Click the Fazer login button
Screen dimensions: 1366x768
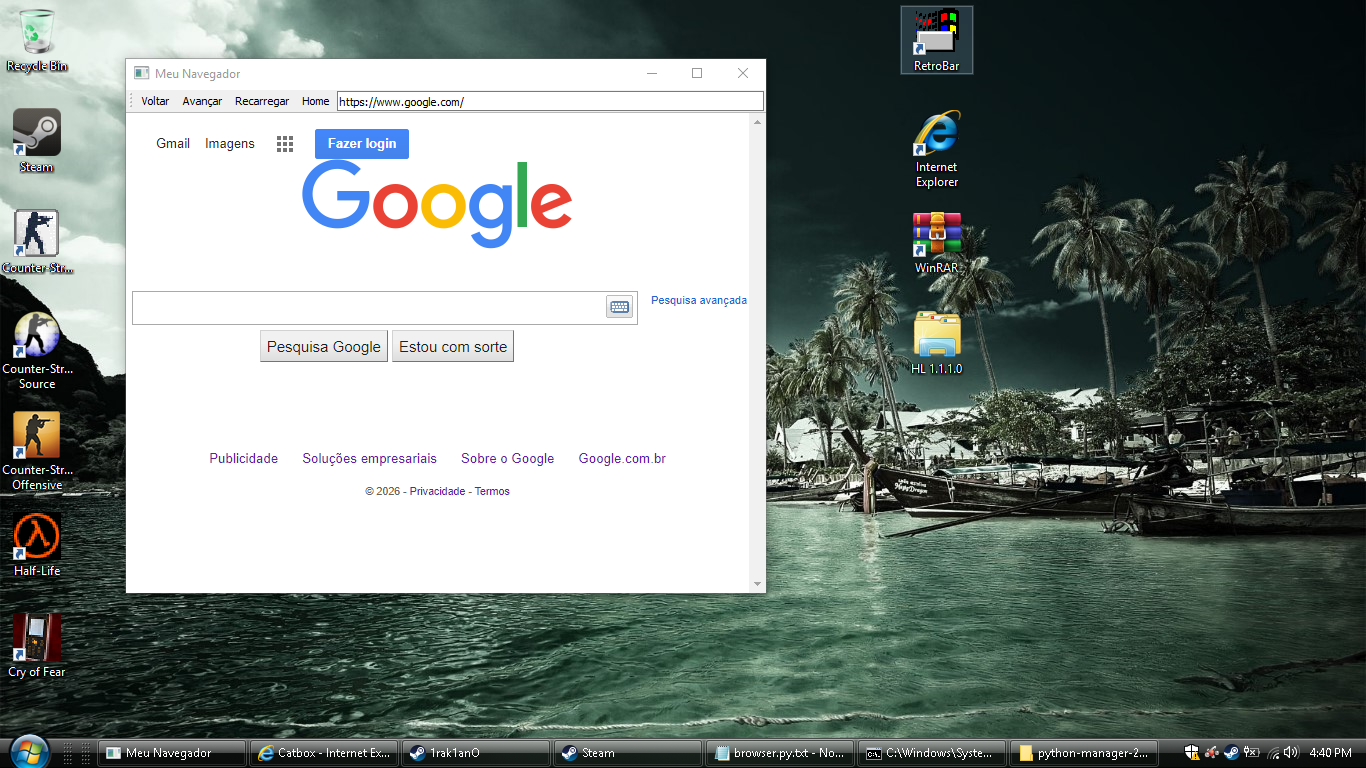coord(361,144)
